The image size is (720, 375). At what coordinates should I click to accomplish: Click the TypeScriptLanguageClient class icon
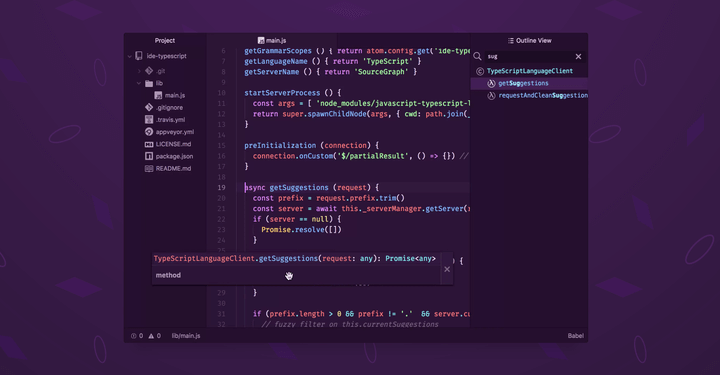coord(480,71)
